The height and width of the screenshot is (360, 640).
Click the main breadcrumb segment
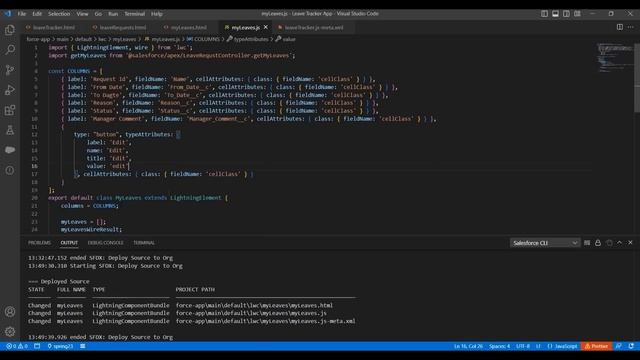point(62,39)
